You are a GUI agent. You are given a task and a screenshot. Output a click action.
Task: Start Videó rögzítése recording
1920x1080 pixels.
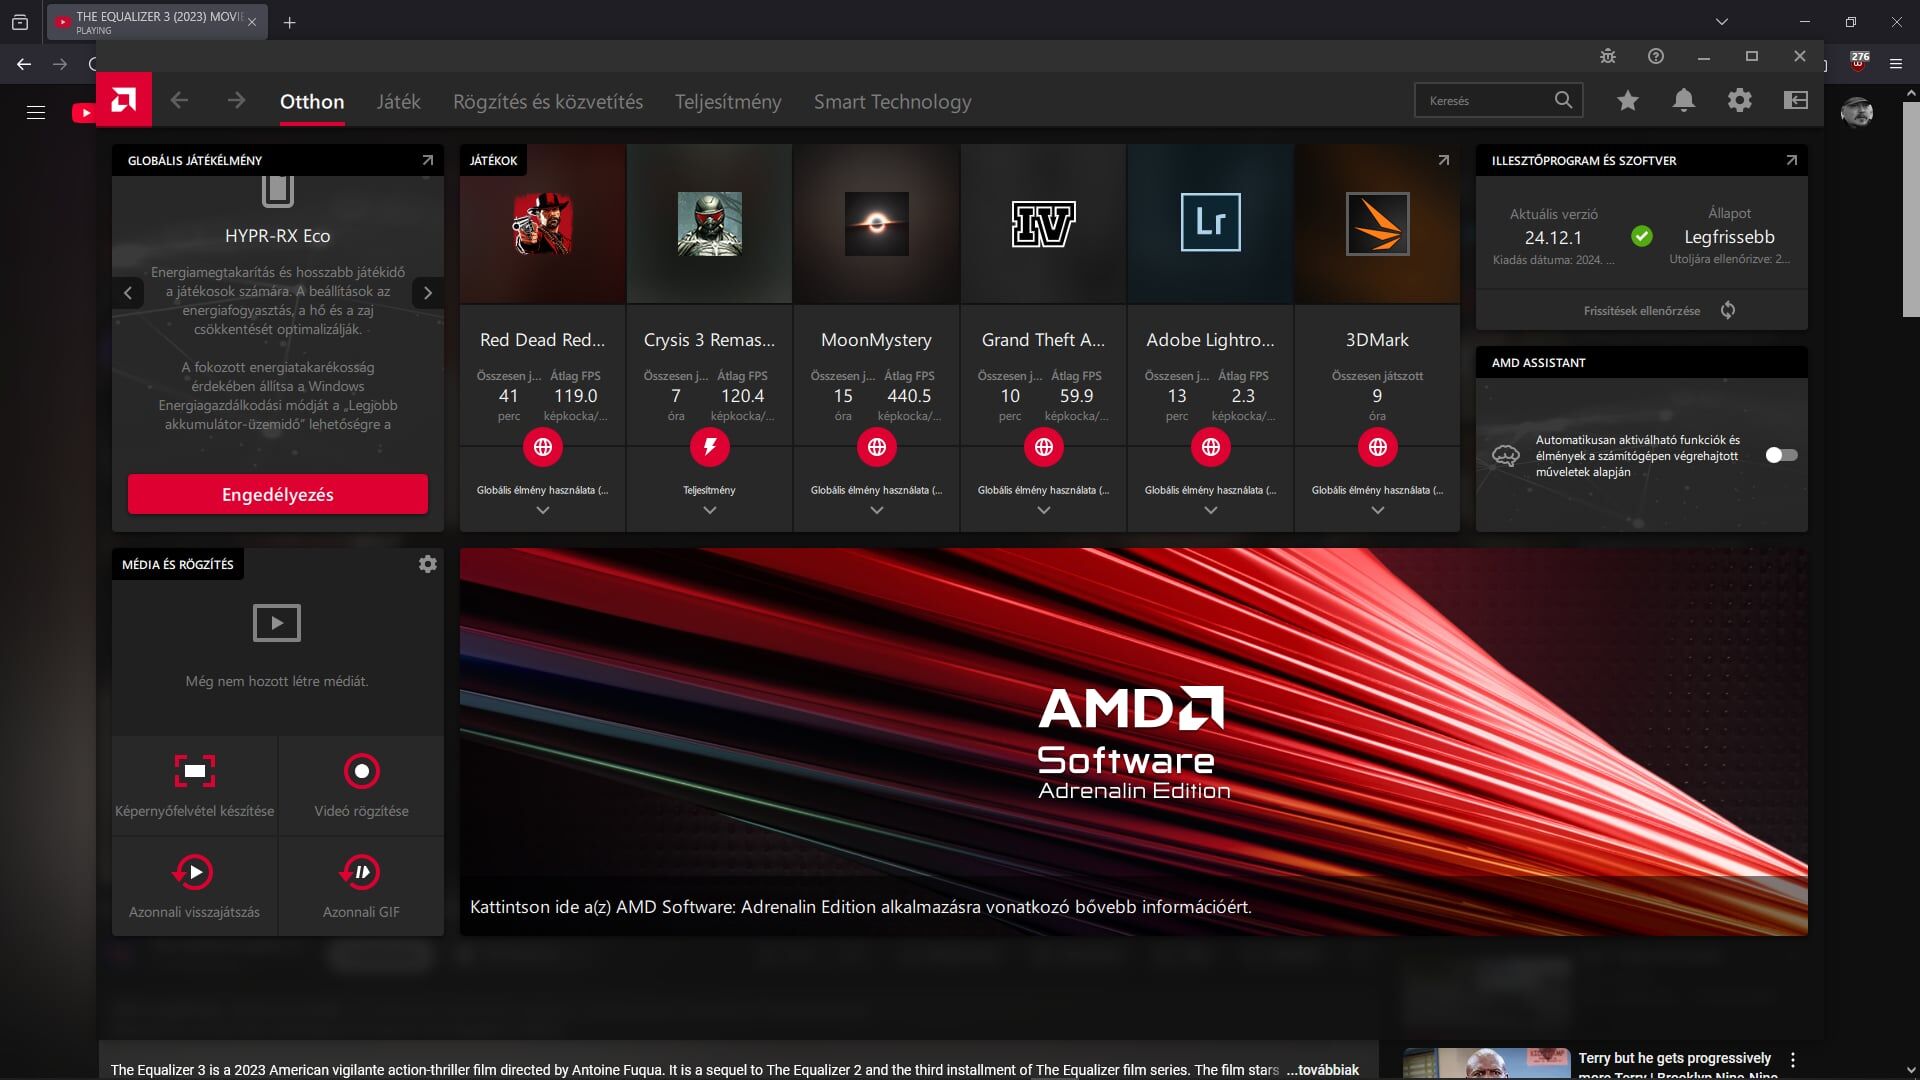(x=361, y=786)
